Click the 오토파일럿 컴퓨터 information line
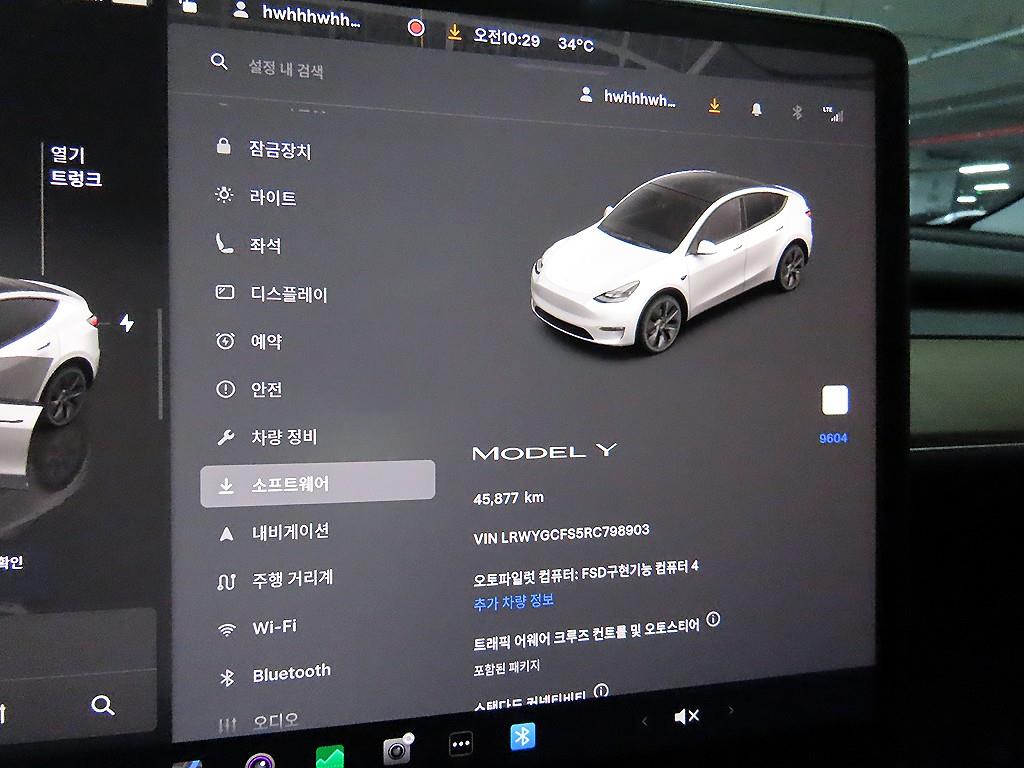The width and height of the screenshot is (1024, 768). coord(586,572)
